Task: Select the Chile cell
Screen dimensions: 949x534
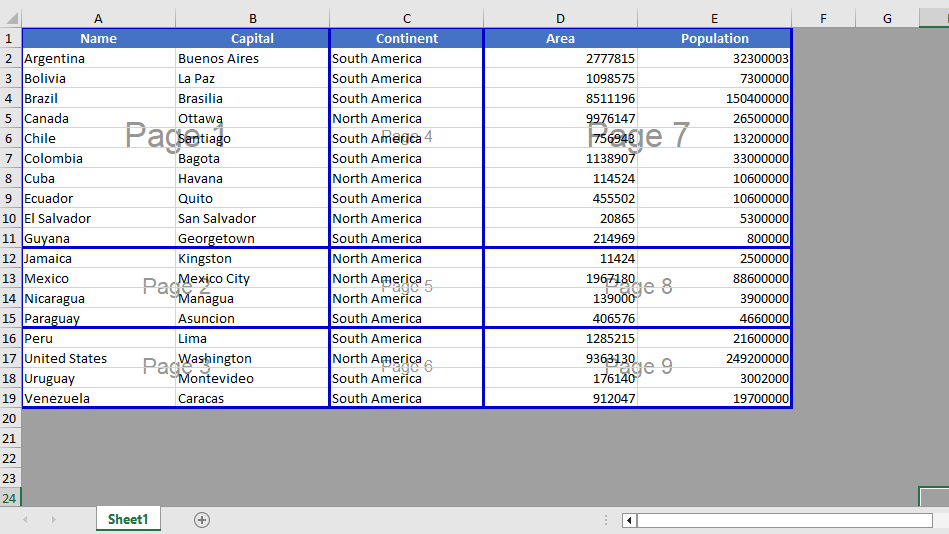Action: point(99,139)
